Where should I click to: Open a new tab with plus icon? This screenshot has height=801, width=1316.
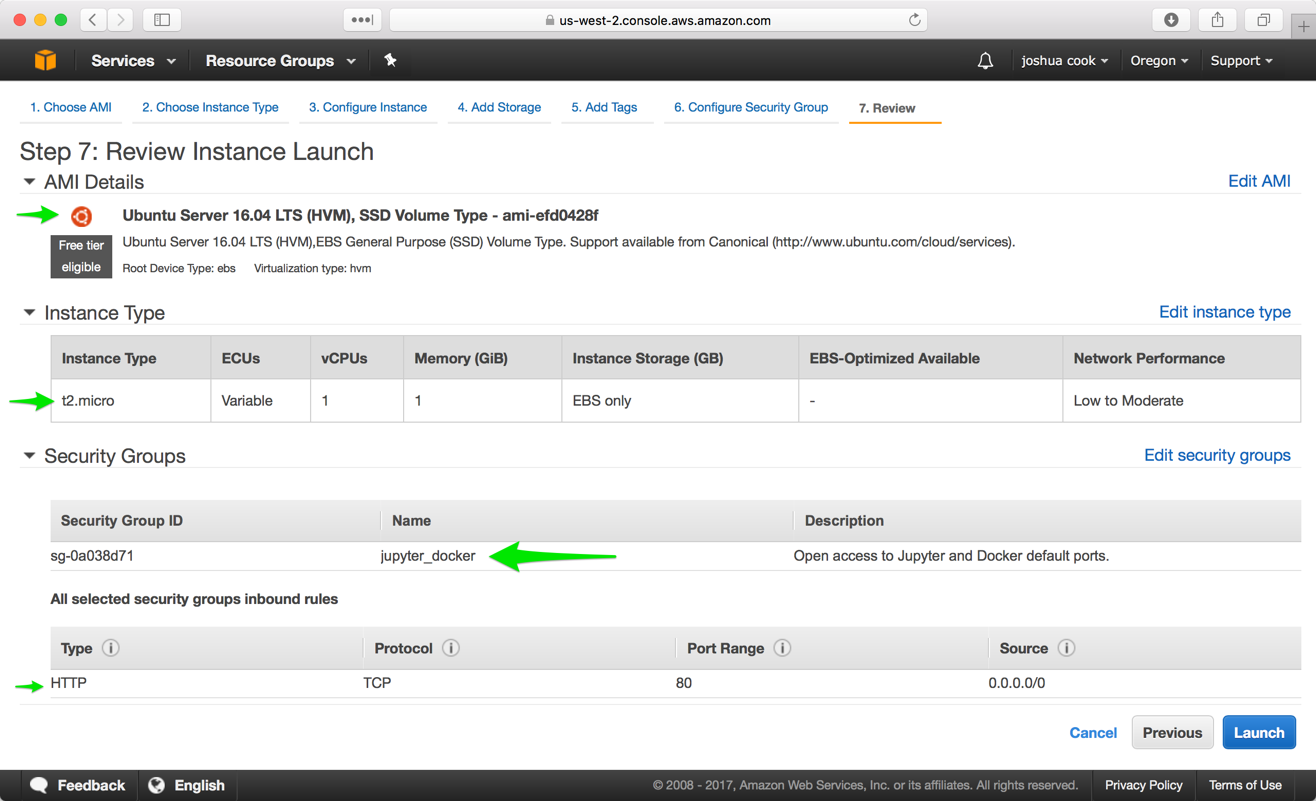tap(1303, 26)
